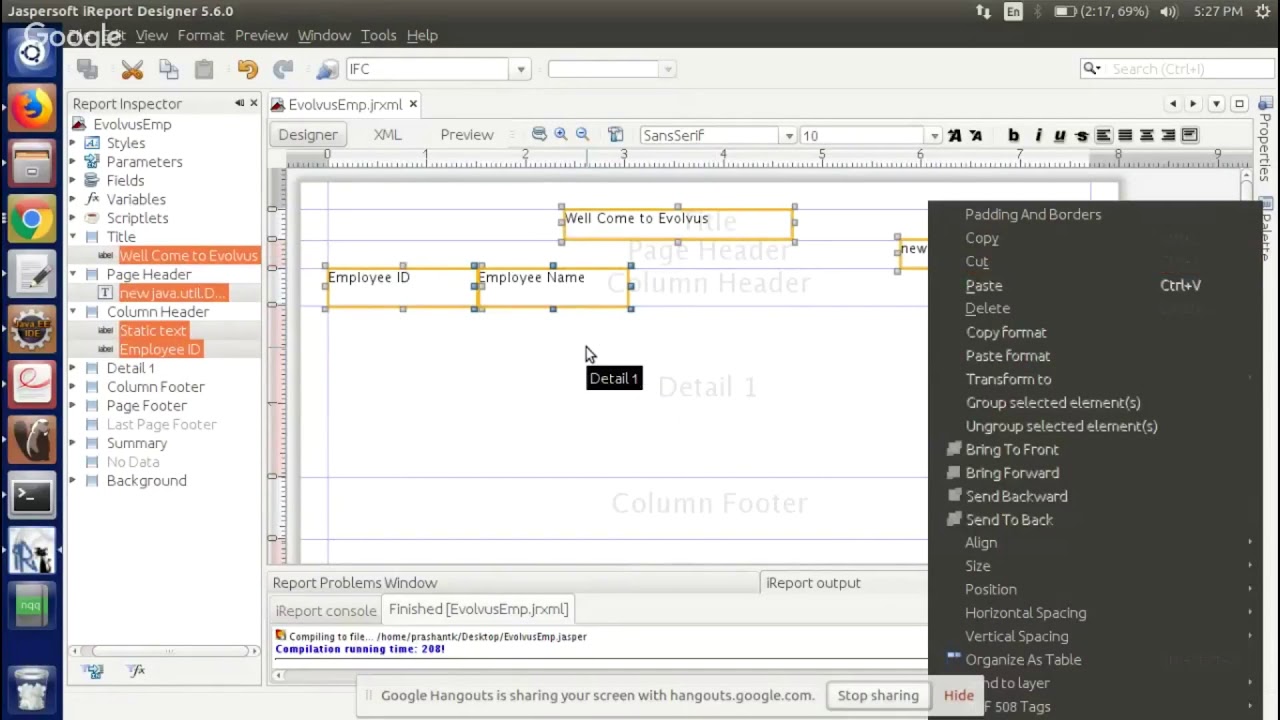Click the compile report hammer icon

point(616,135)
